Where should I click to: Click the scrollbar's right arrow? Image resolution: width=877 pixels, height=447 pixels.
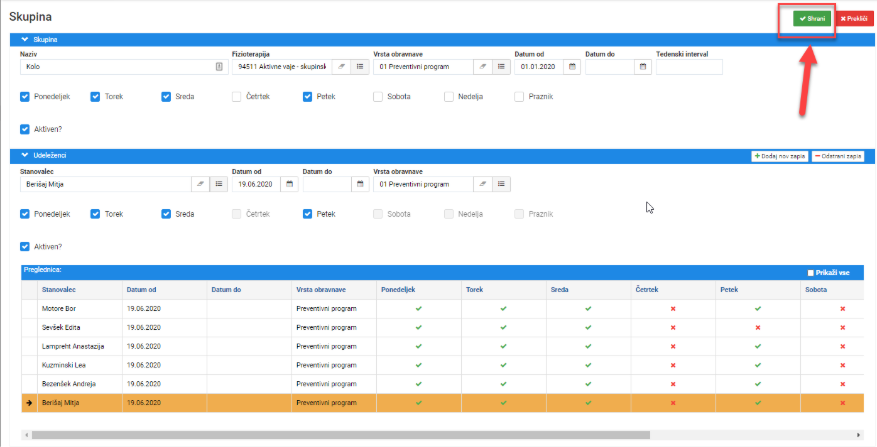pos(859,435)
